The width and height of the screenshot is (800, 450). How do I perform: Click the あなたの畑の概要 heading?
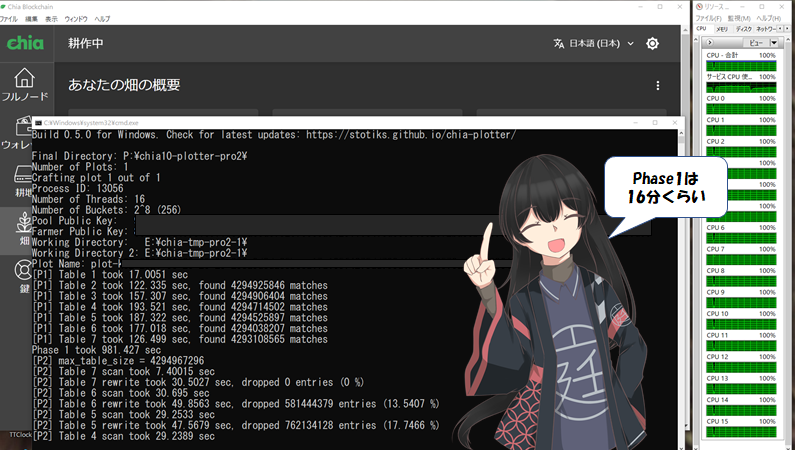click(124, 85)
